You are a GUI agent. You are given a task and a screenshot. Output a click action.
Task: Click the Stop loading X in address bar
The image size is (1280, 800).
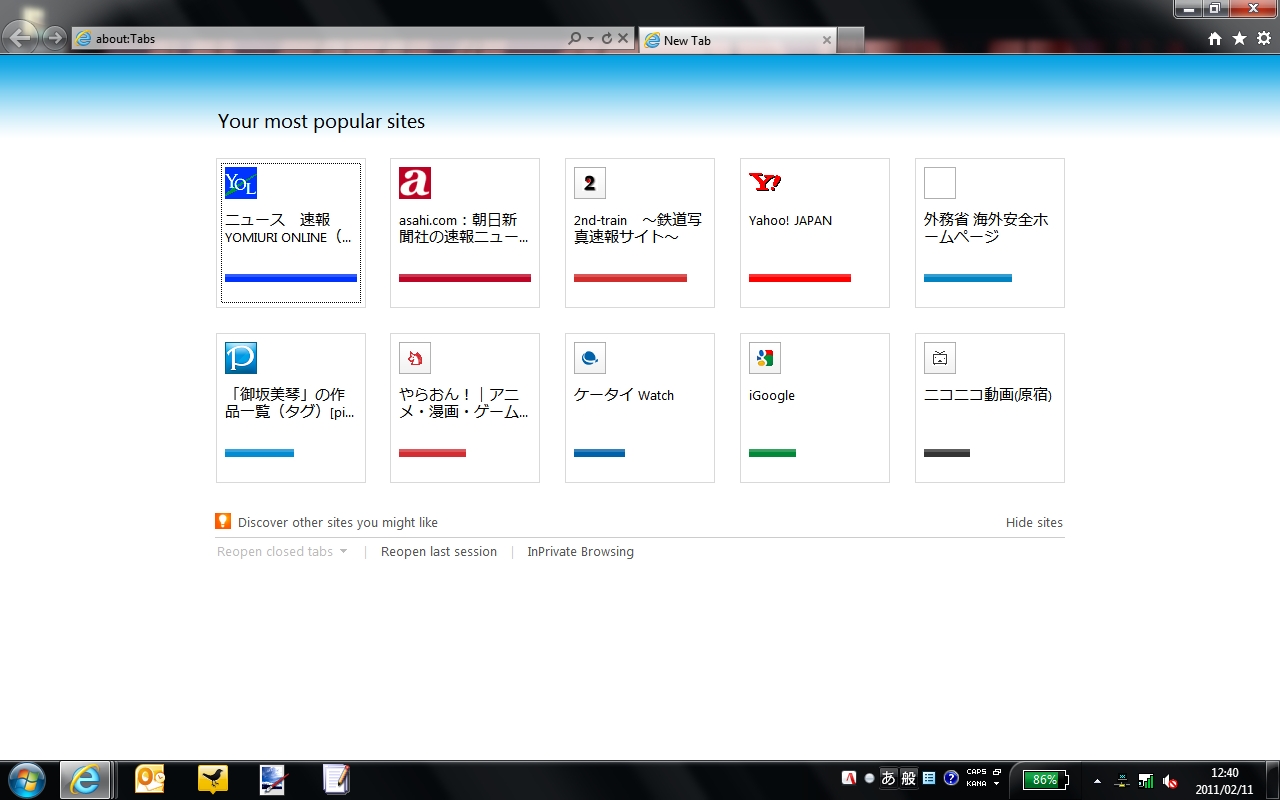[623, 39]
